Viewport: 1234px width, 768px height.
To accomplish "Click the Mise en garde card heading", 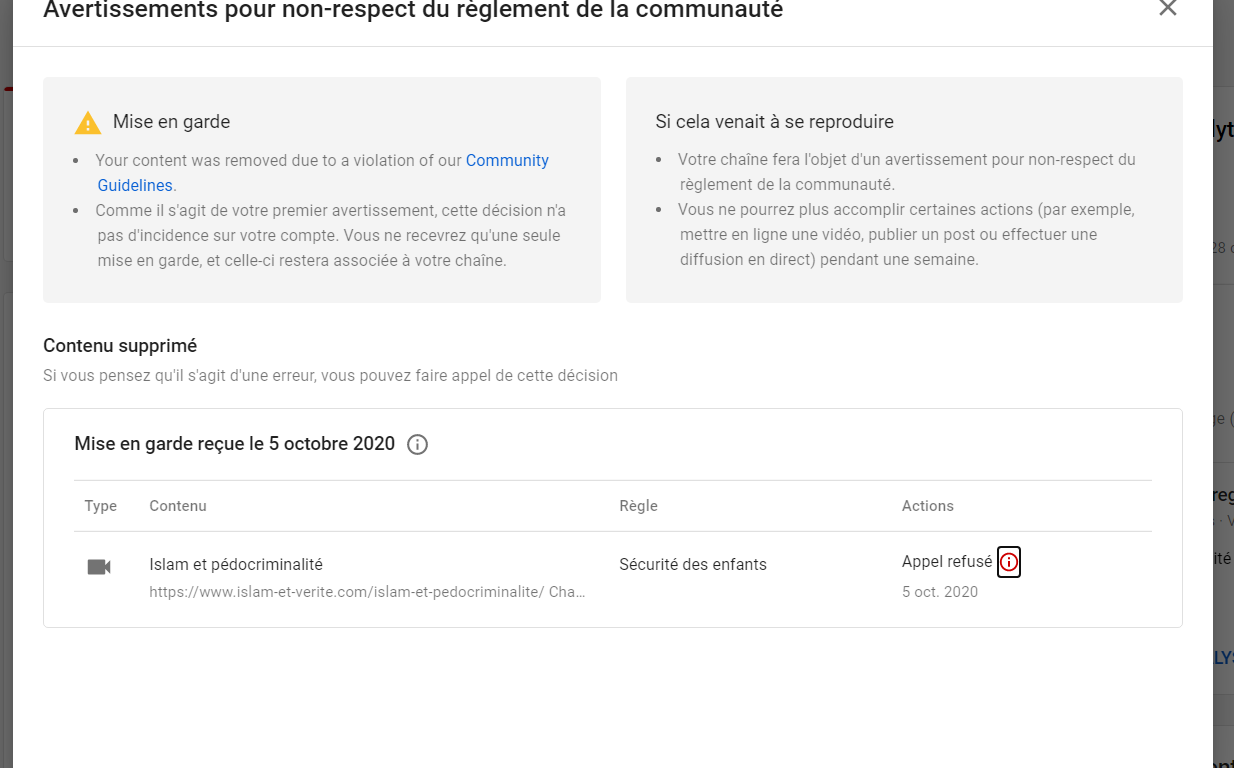I will click(x=172, y=122).
